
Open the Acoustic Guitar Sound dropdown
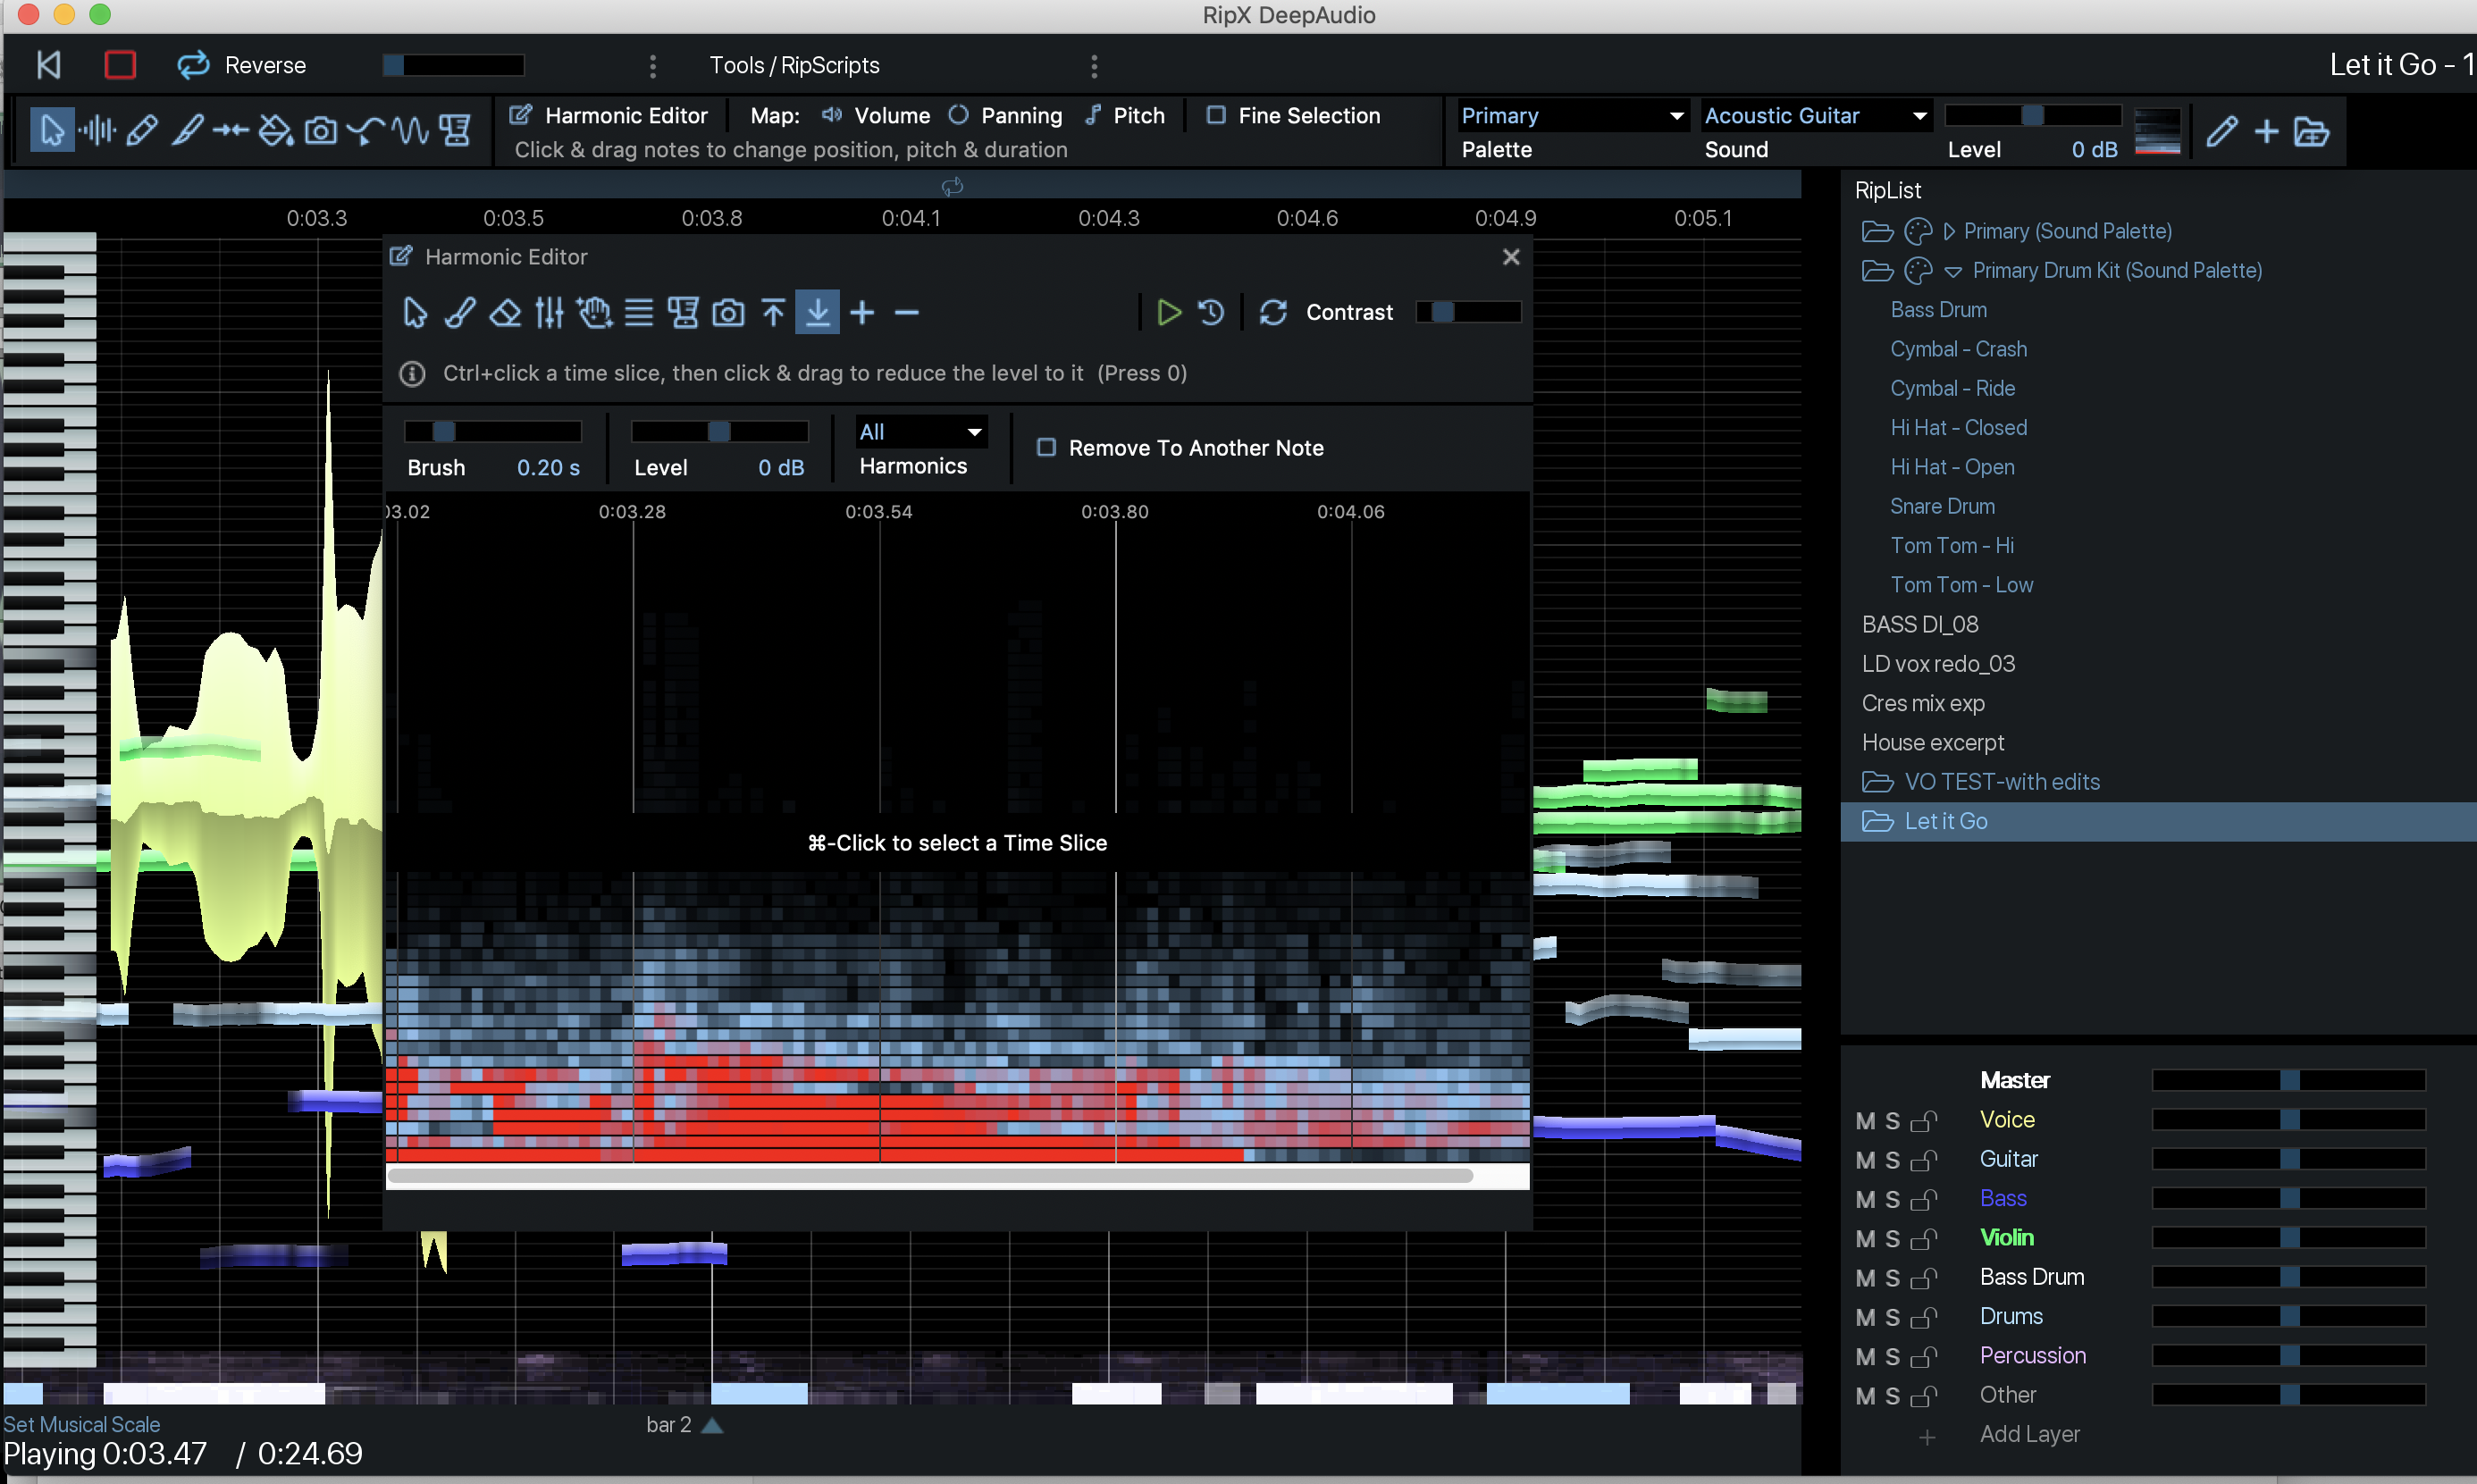click(x=1815, y=115)
